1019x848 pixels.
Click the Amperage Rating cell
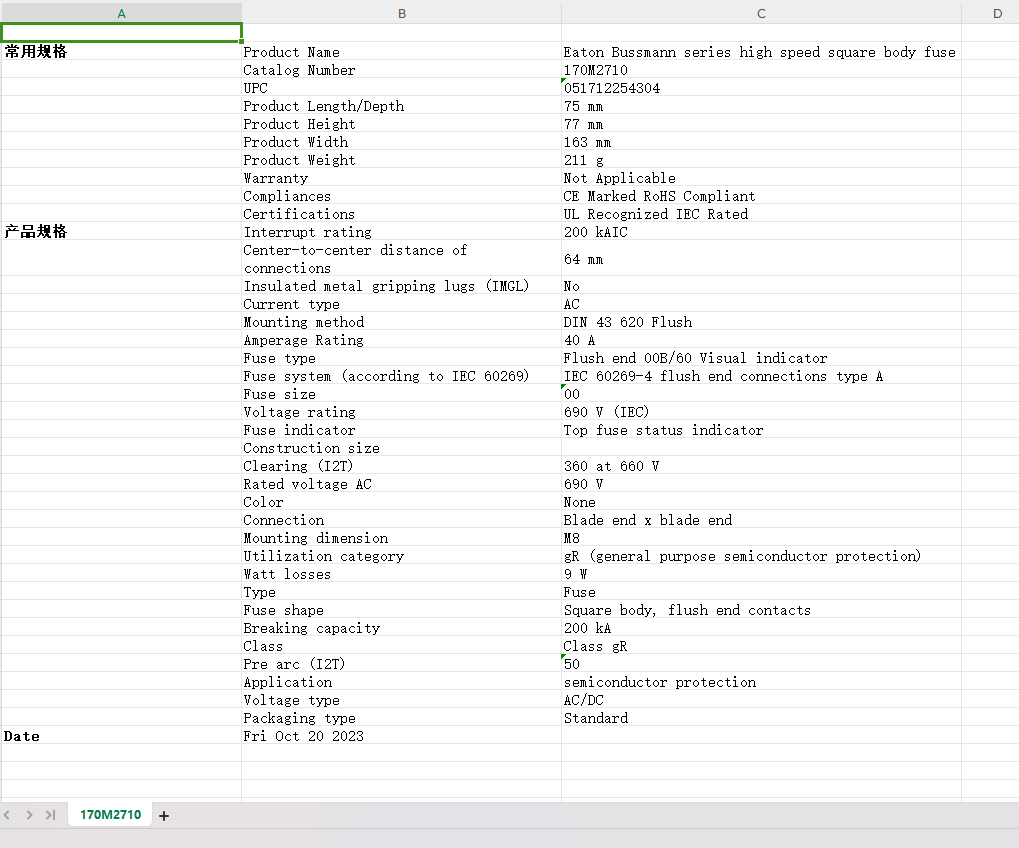click(402, 339)
